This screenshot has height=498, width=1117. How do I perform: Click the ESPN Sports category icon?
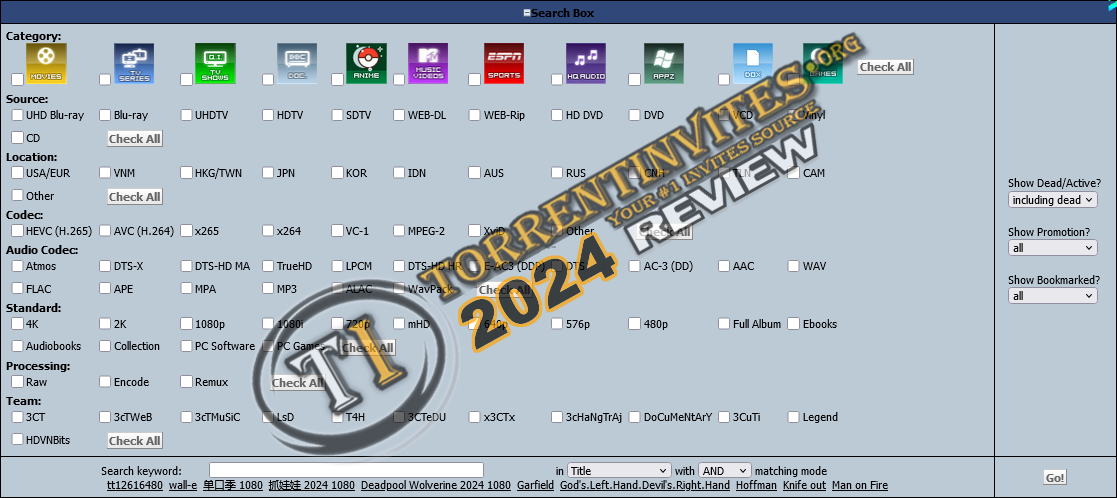[503, 64]
